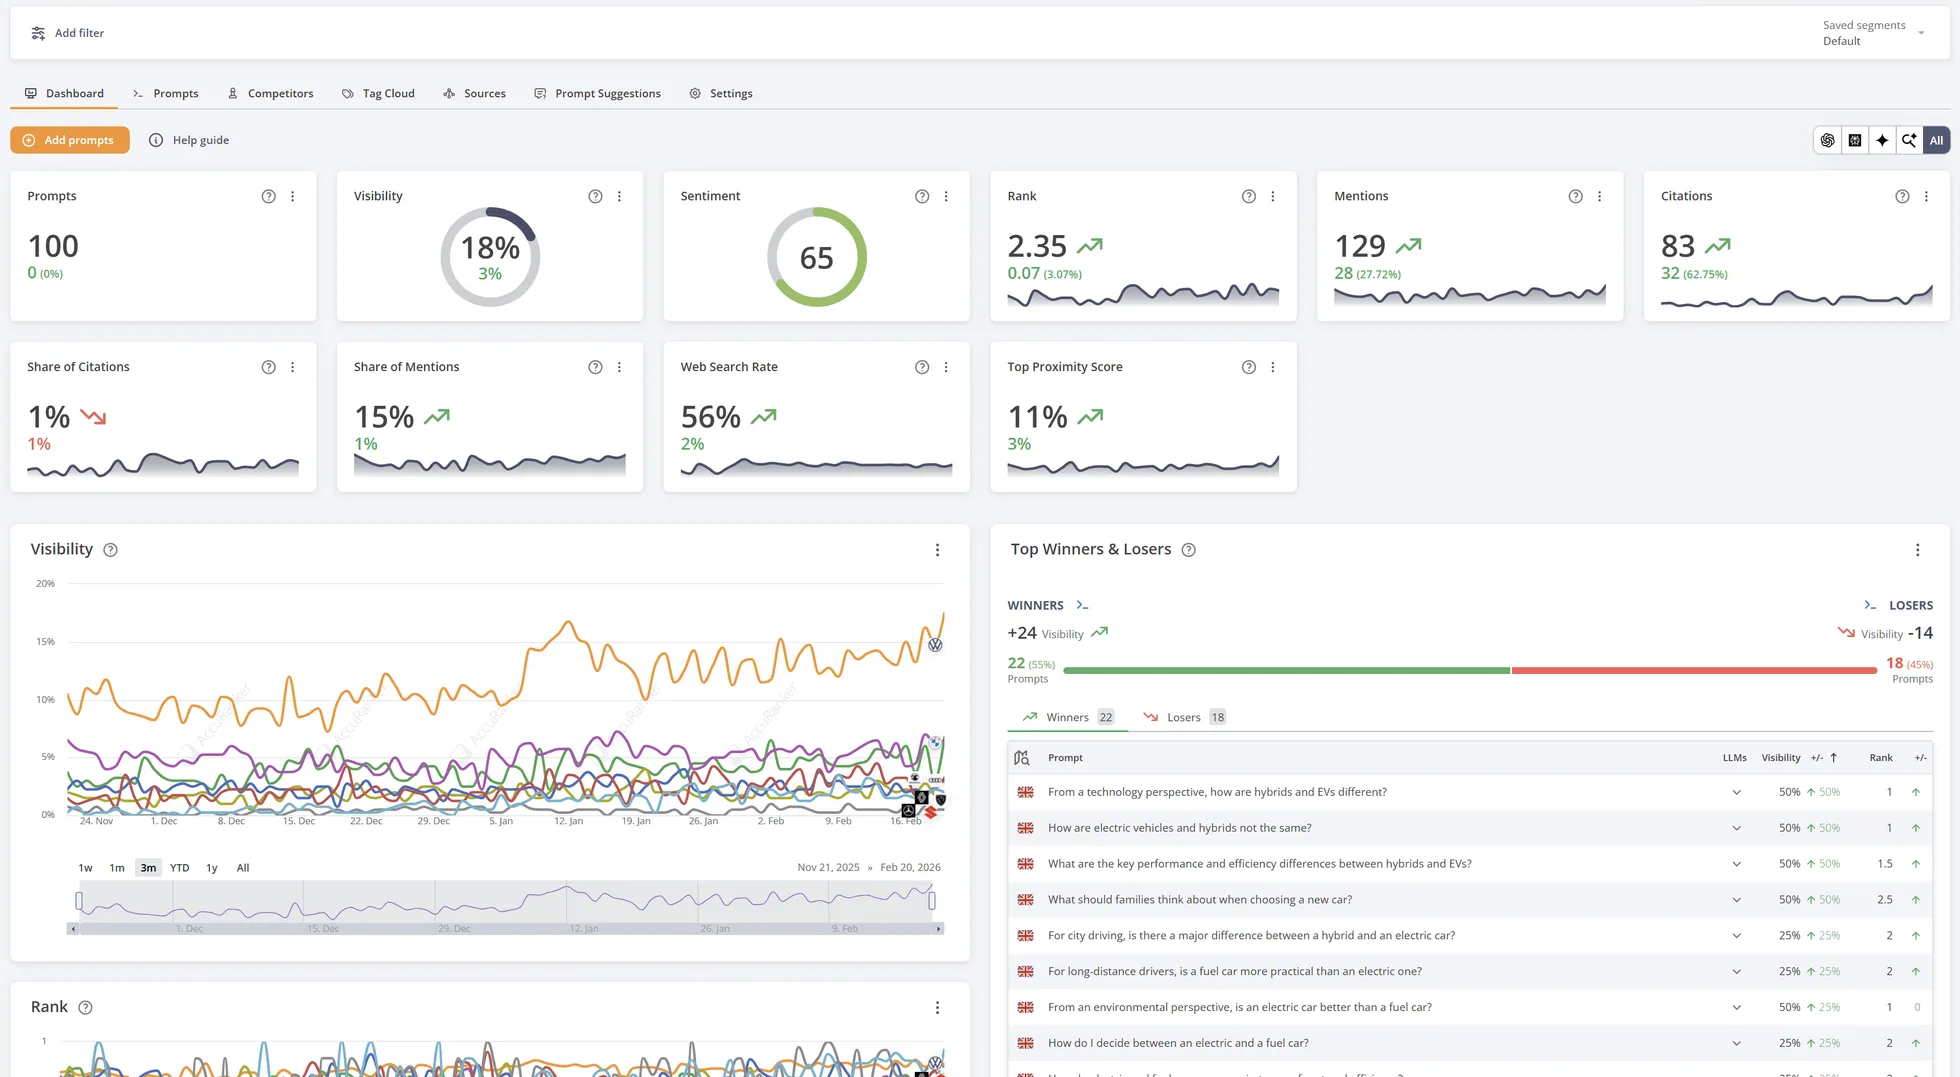Screen dimensions: 1960x1077
Task: Open the Help guide
Action: click(188, 140)
